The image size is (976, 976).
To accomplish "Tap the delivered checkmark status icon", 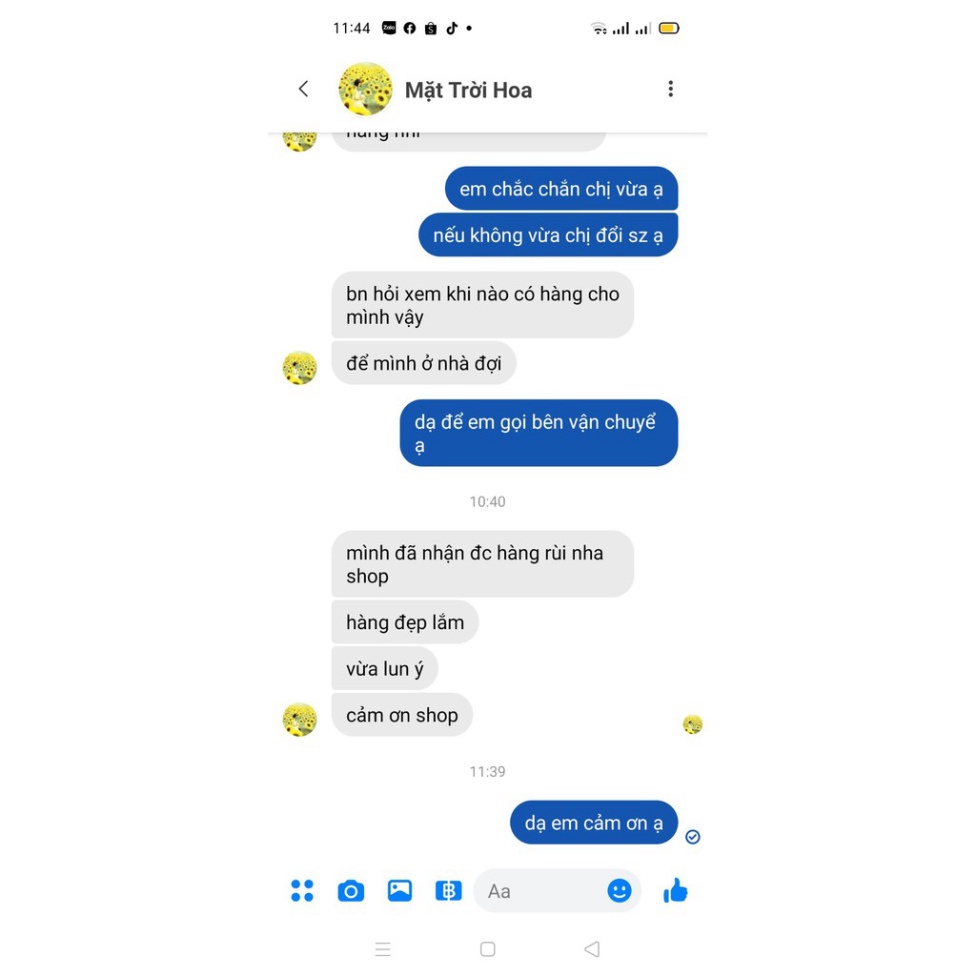I will [x=693, y=837].
